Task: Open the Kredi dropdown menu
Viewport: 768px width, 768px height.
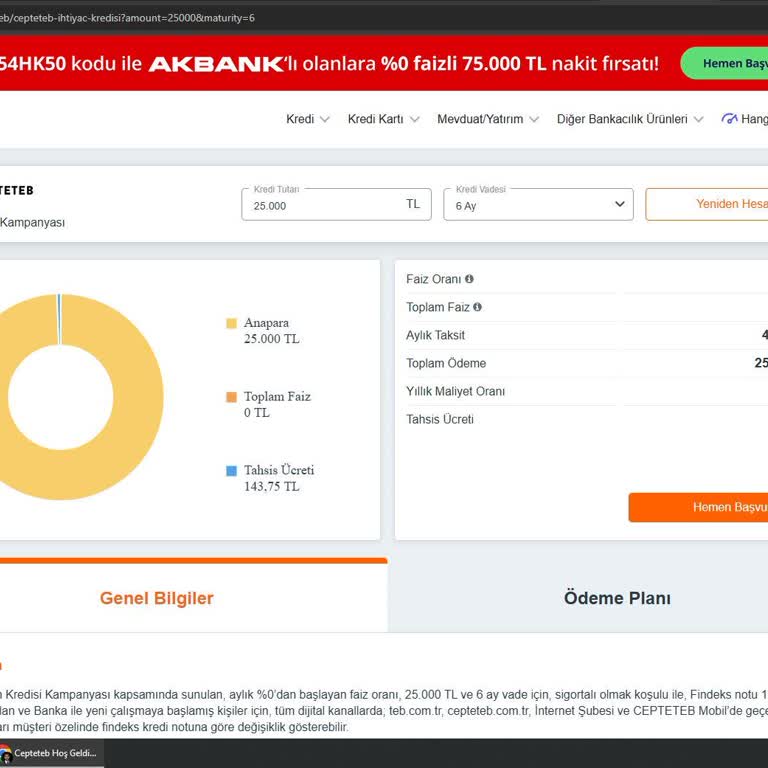Action: click(308, 119)
